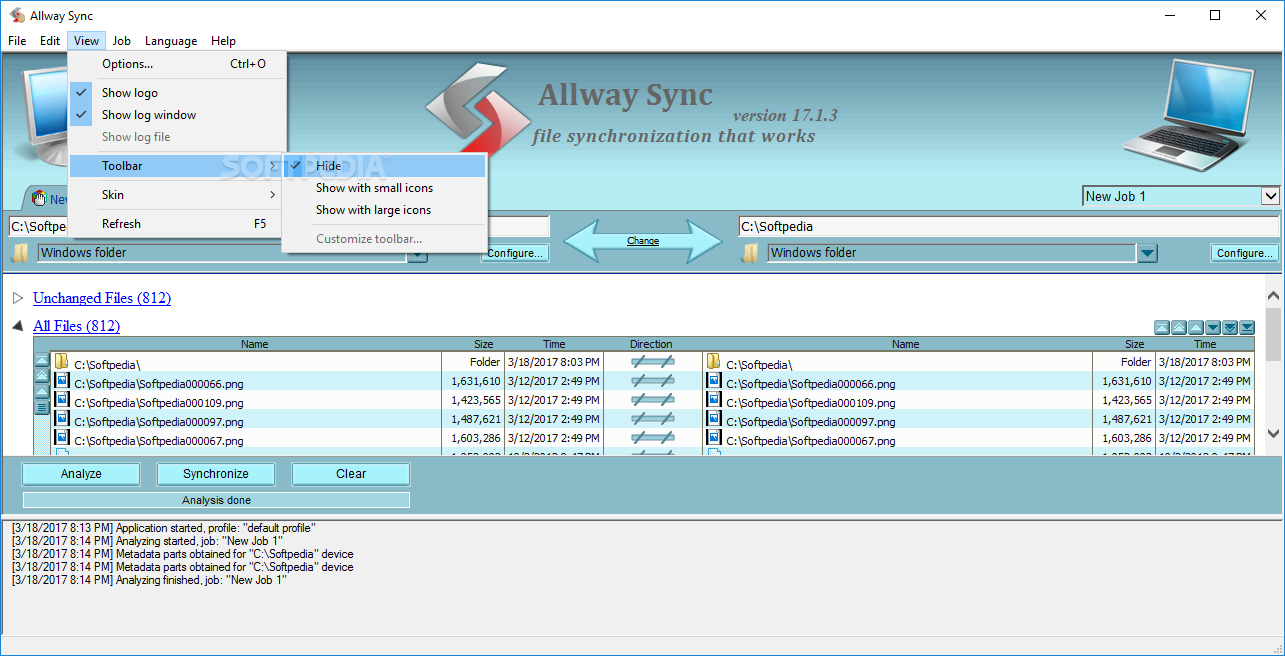1285x656 pixels.
Task: Click the right Size column header
Action: pyautogui.click(x=1134, y=344)
